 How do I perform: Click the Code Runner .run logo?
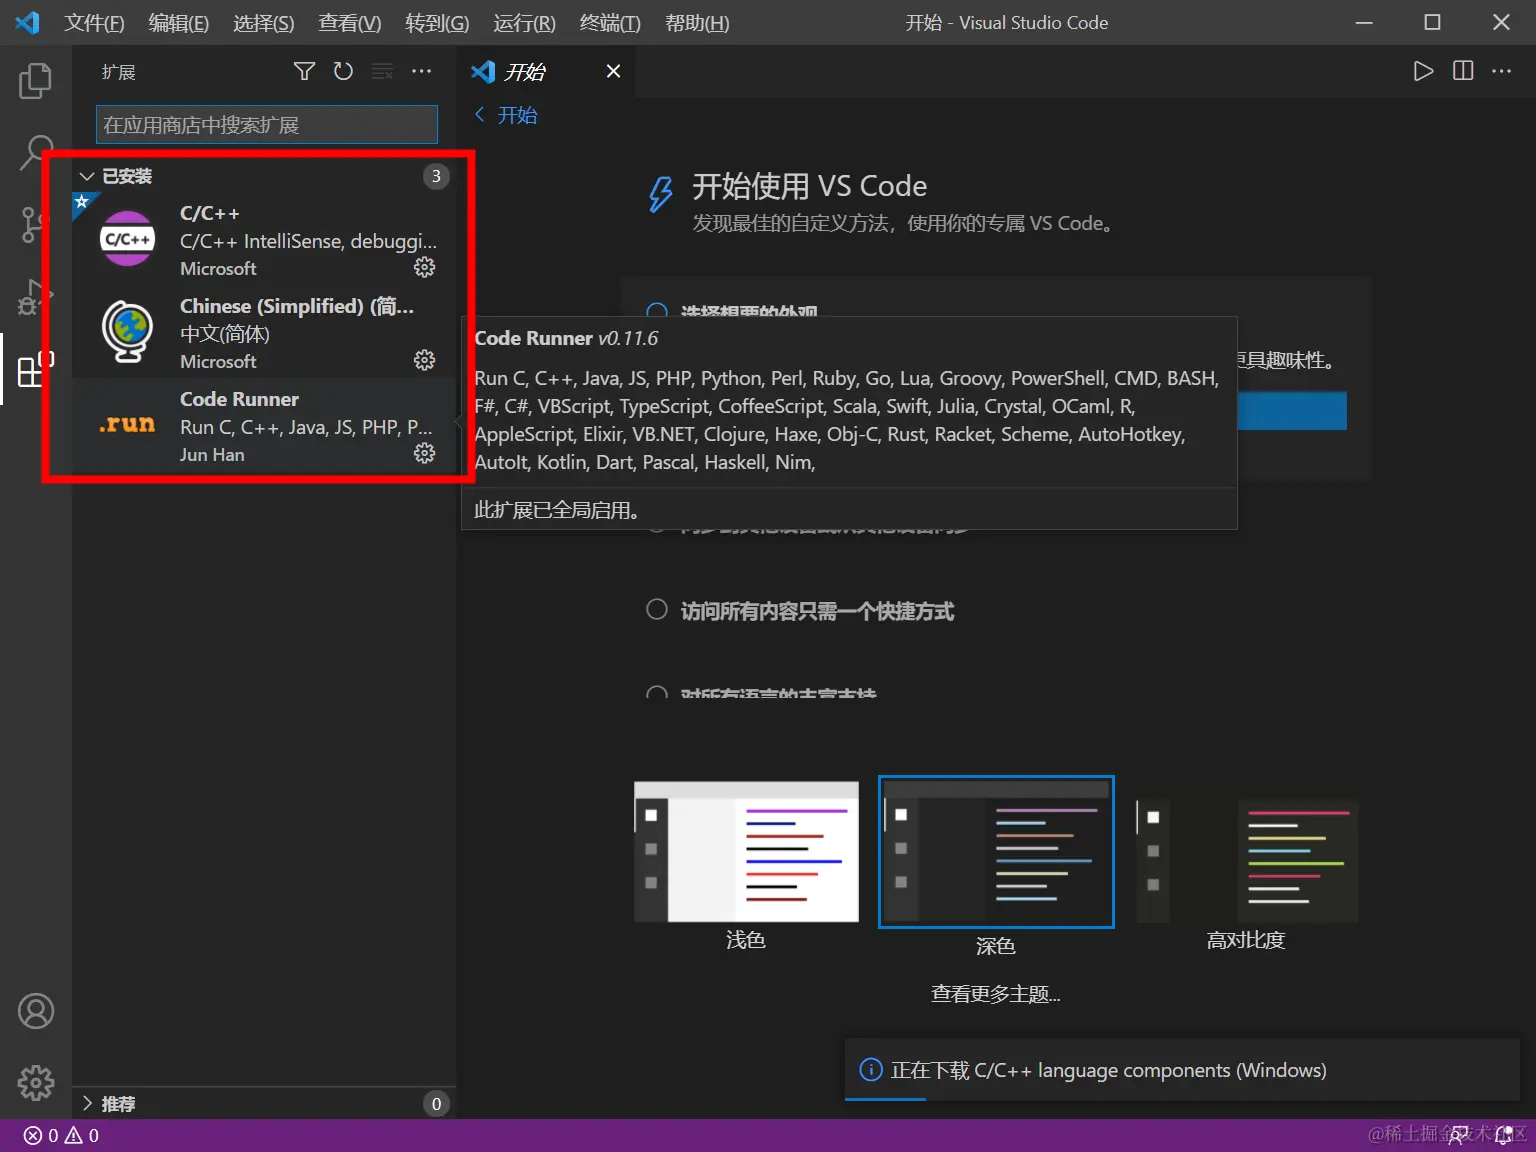(x=127, y=424)
